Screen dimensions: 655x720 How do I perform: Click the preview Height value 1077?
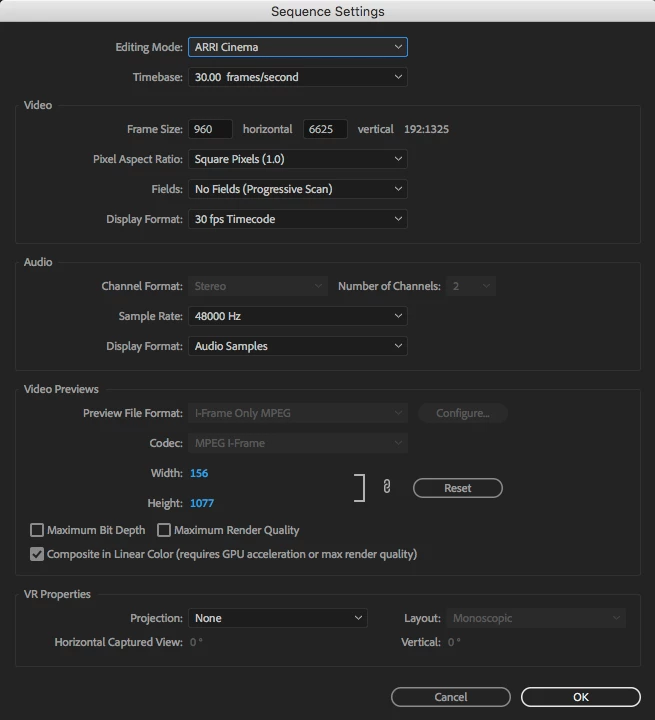202,503
